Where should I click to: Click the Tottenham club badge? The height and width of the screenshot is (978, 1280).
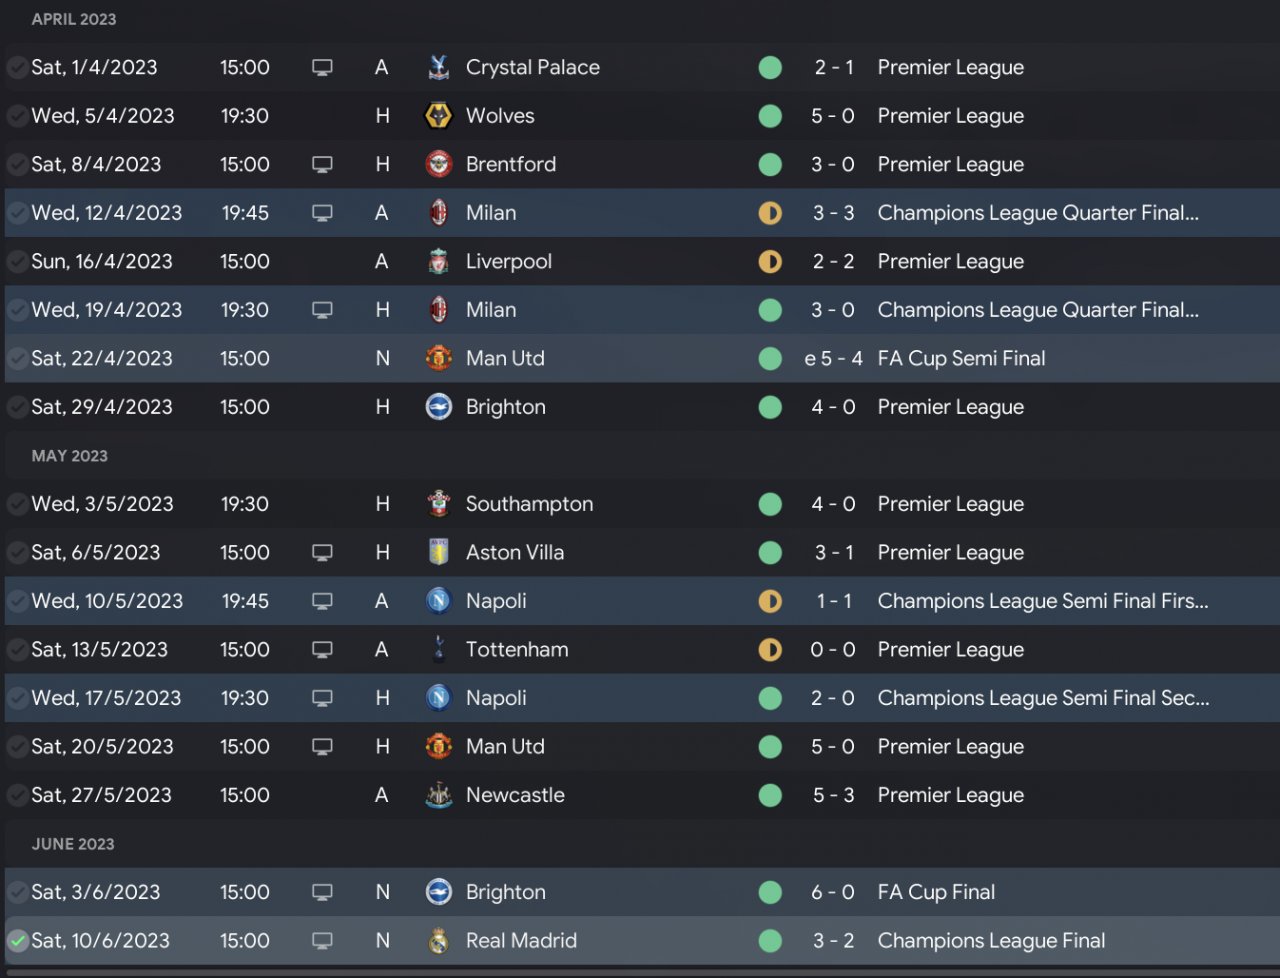438,650
